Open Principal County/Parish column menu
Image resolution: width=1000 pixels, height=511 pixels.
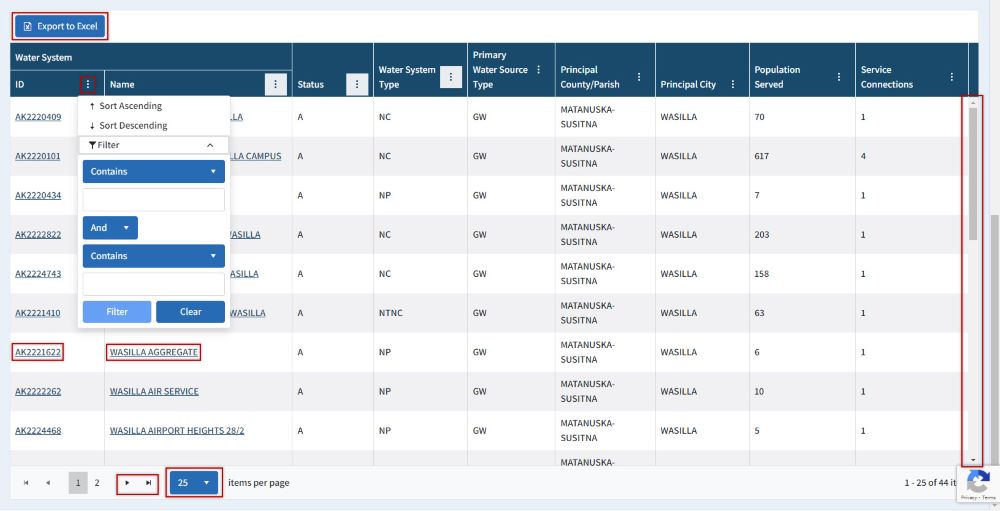[639, 77]
